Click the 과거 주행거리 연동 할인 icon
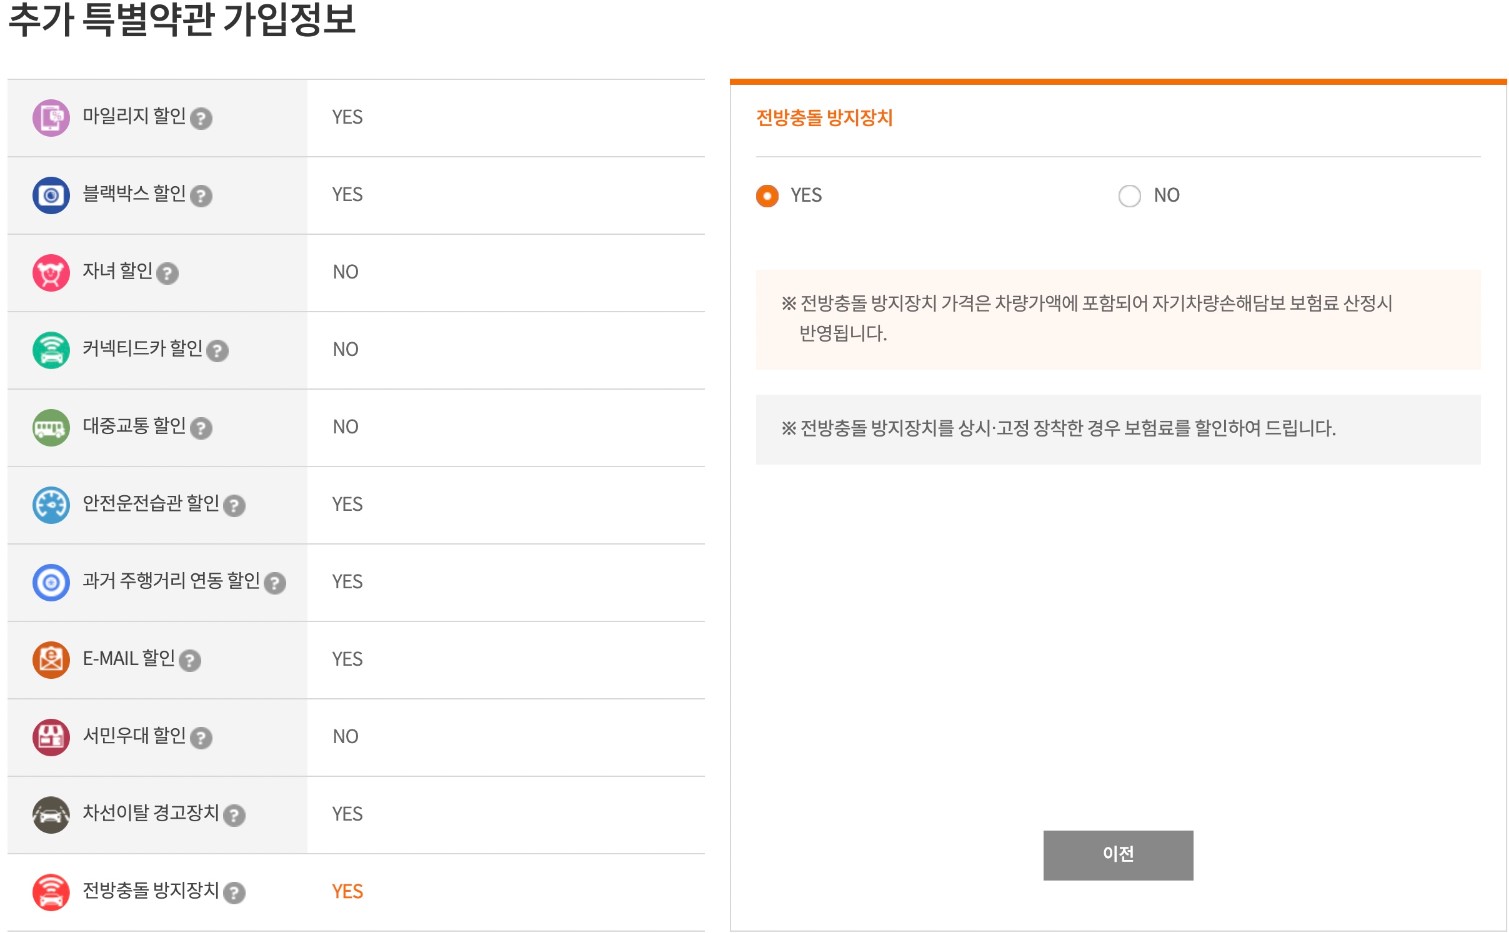 (51, 582)
